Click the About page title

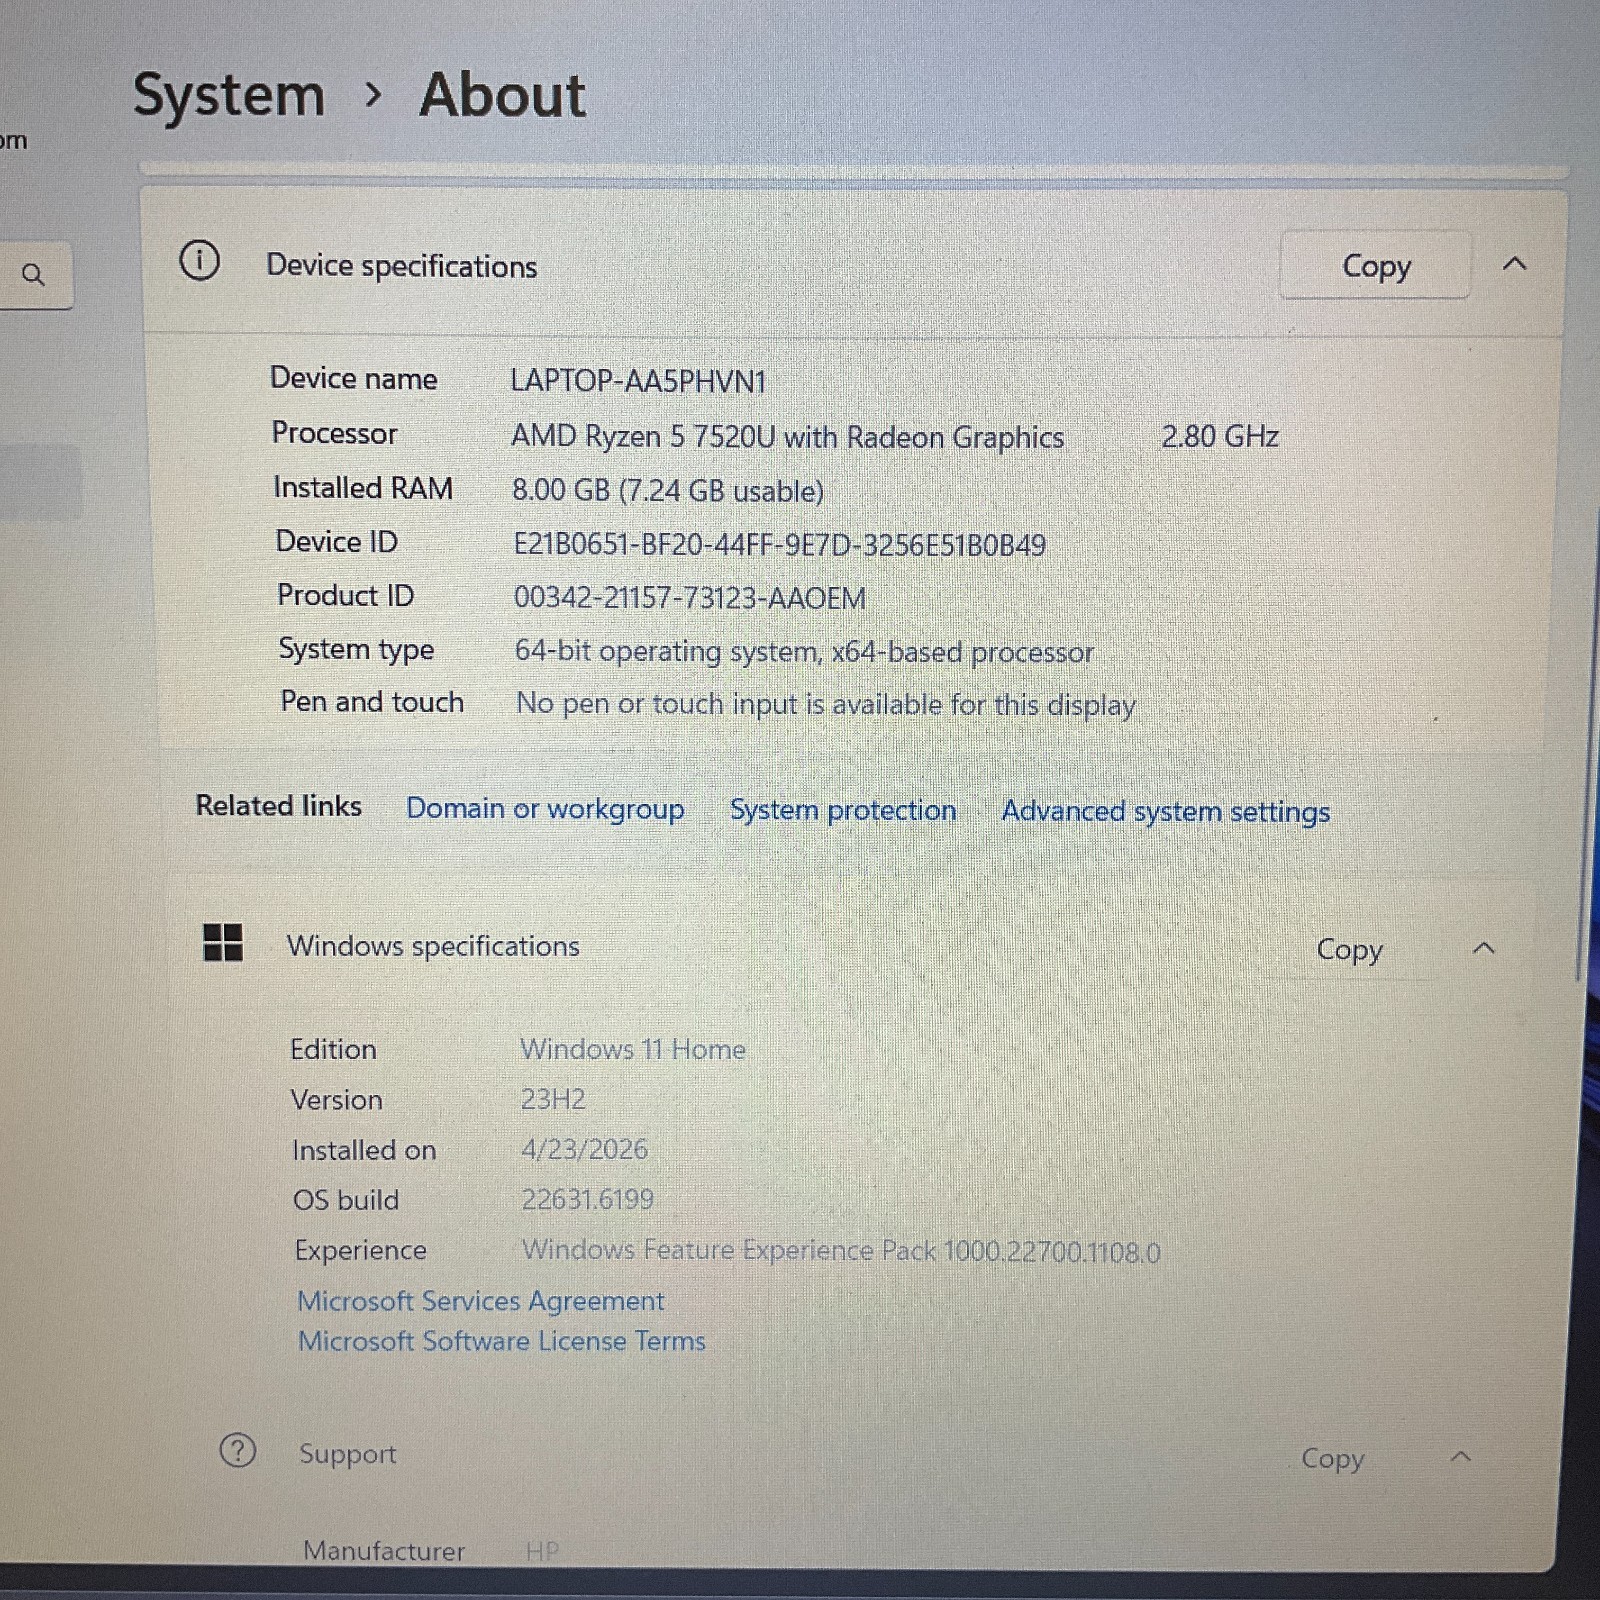pos(502,96)
